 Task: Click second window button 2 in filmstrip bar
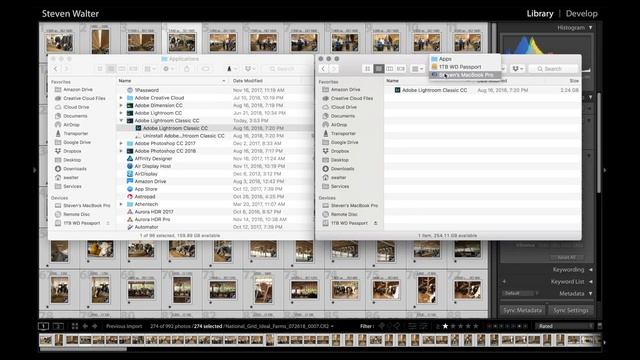[58, 326]
